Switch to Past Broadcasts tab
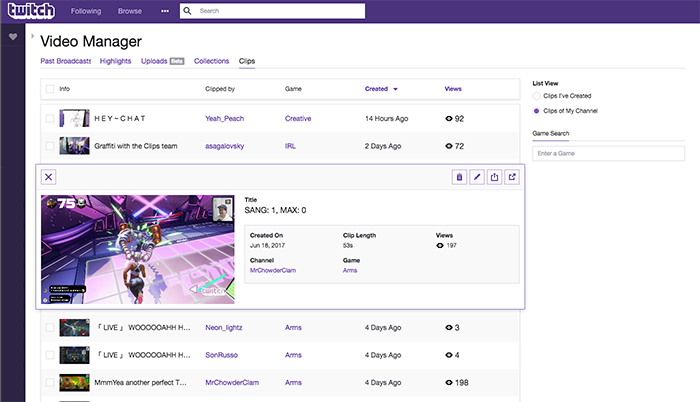Screen dimensions: 700x402 coord(66,61)
